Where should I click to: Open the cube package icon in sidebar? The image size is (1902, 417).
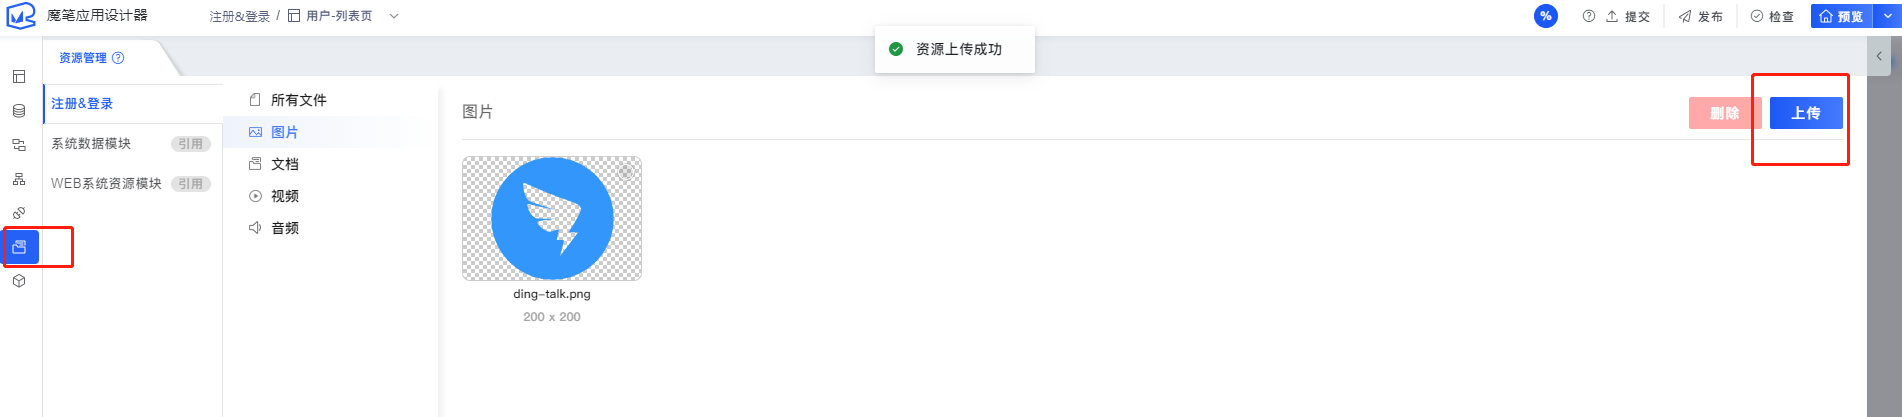click(x=19, y=281)
